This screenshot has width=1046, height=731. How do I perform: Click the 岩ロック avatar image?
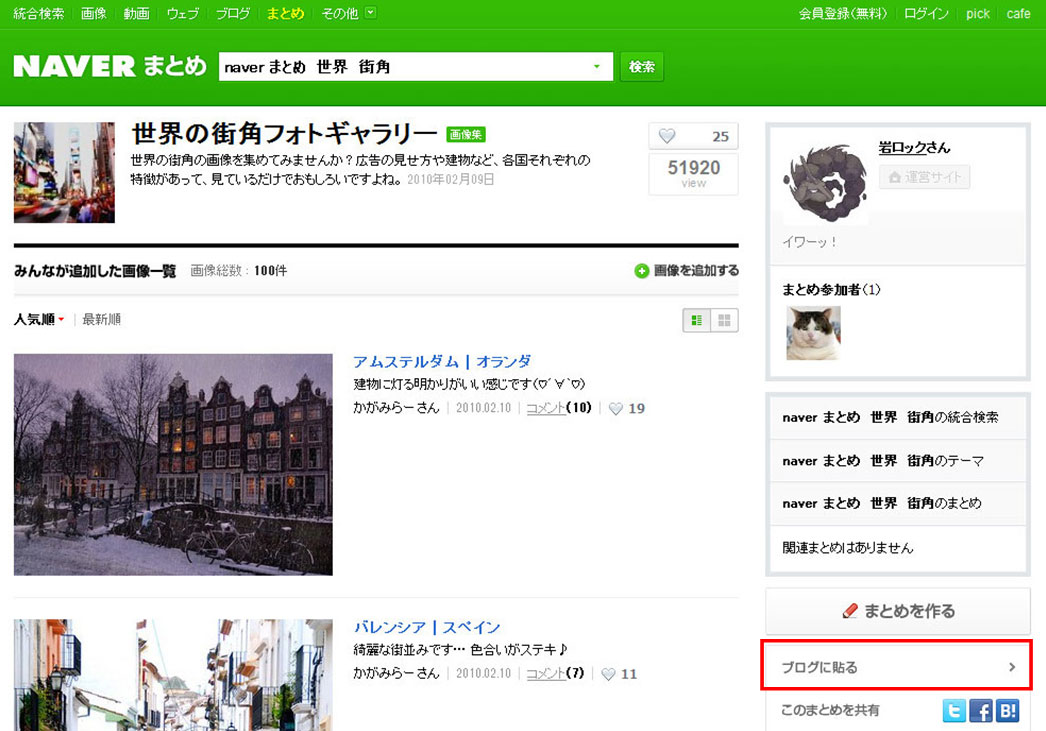pyautogui.click(x=825, y=183)
